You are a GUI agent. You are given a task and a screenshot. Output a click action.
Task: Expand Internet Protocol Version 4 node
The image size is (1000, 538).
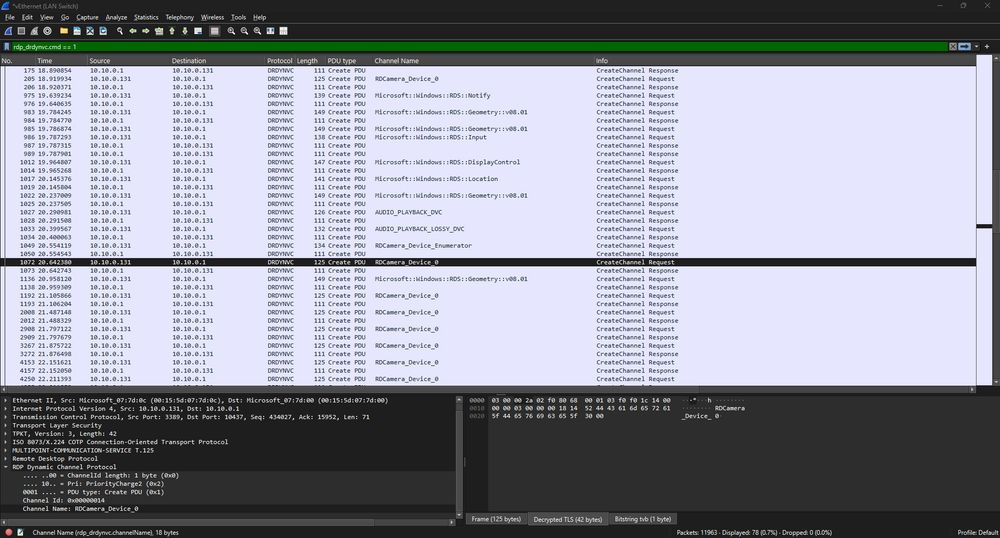pyautogui.click(x=6, y=409)
